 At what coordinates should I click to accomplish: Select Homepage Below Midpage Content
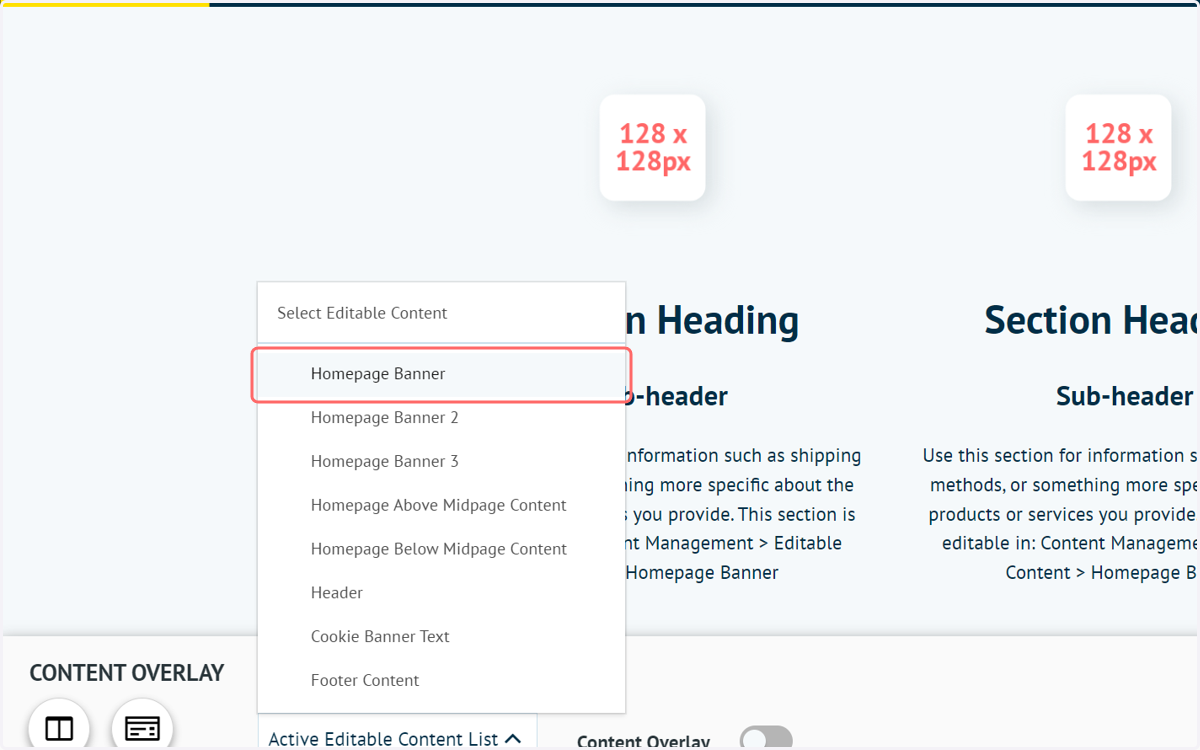click(x=441, y=550)
